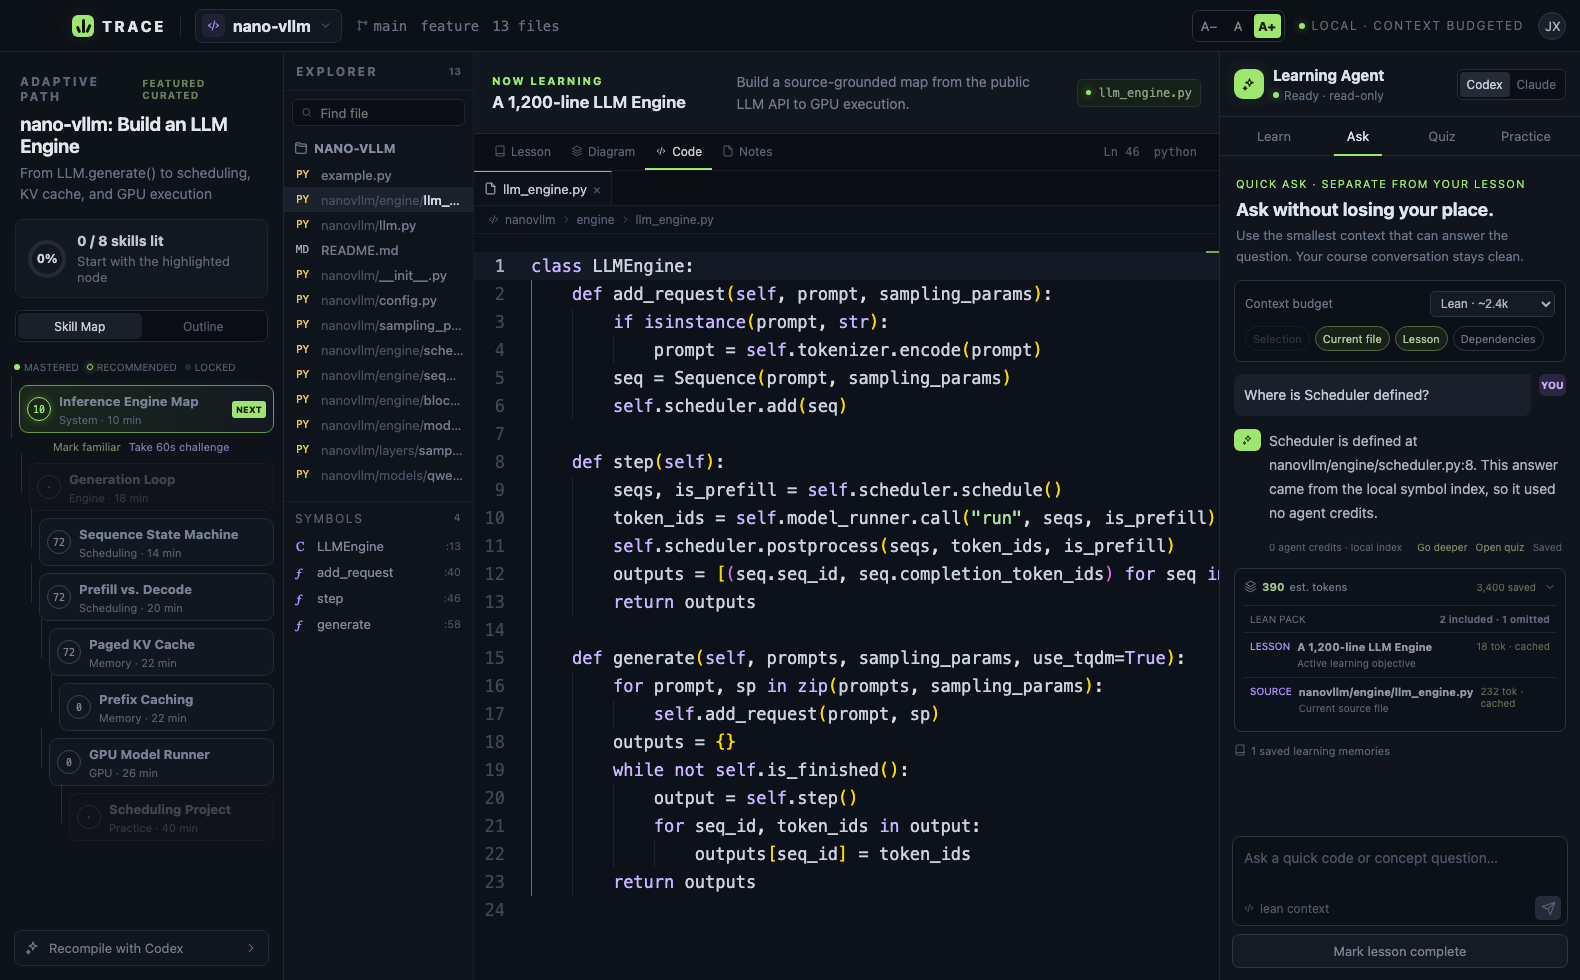Click Take 60s challenge link
This screenshot has height=980, width=1580.
179,447
